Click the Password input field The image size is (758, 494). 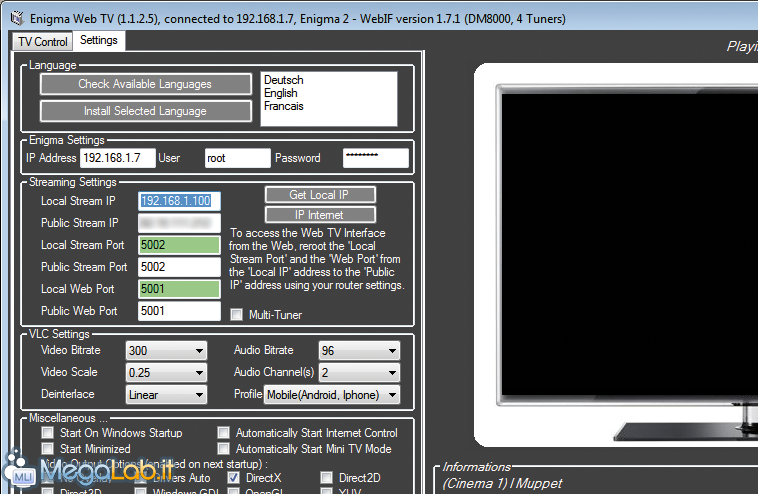376,158
